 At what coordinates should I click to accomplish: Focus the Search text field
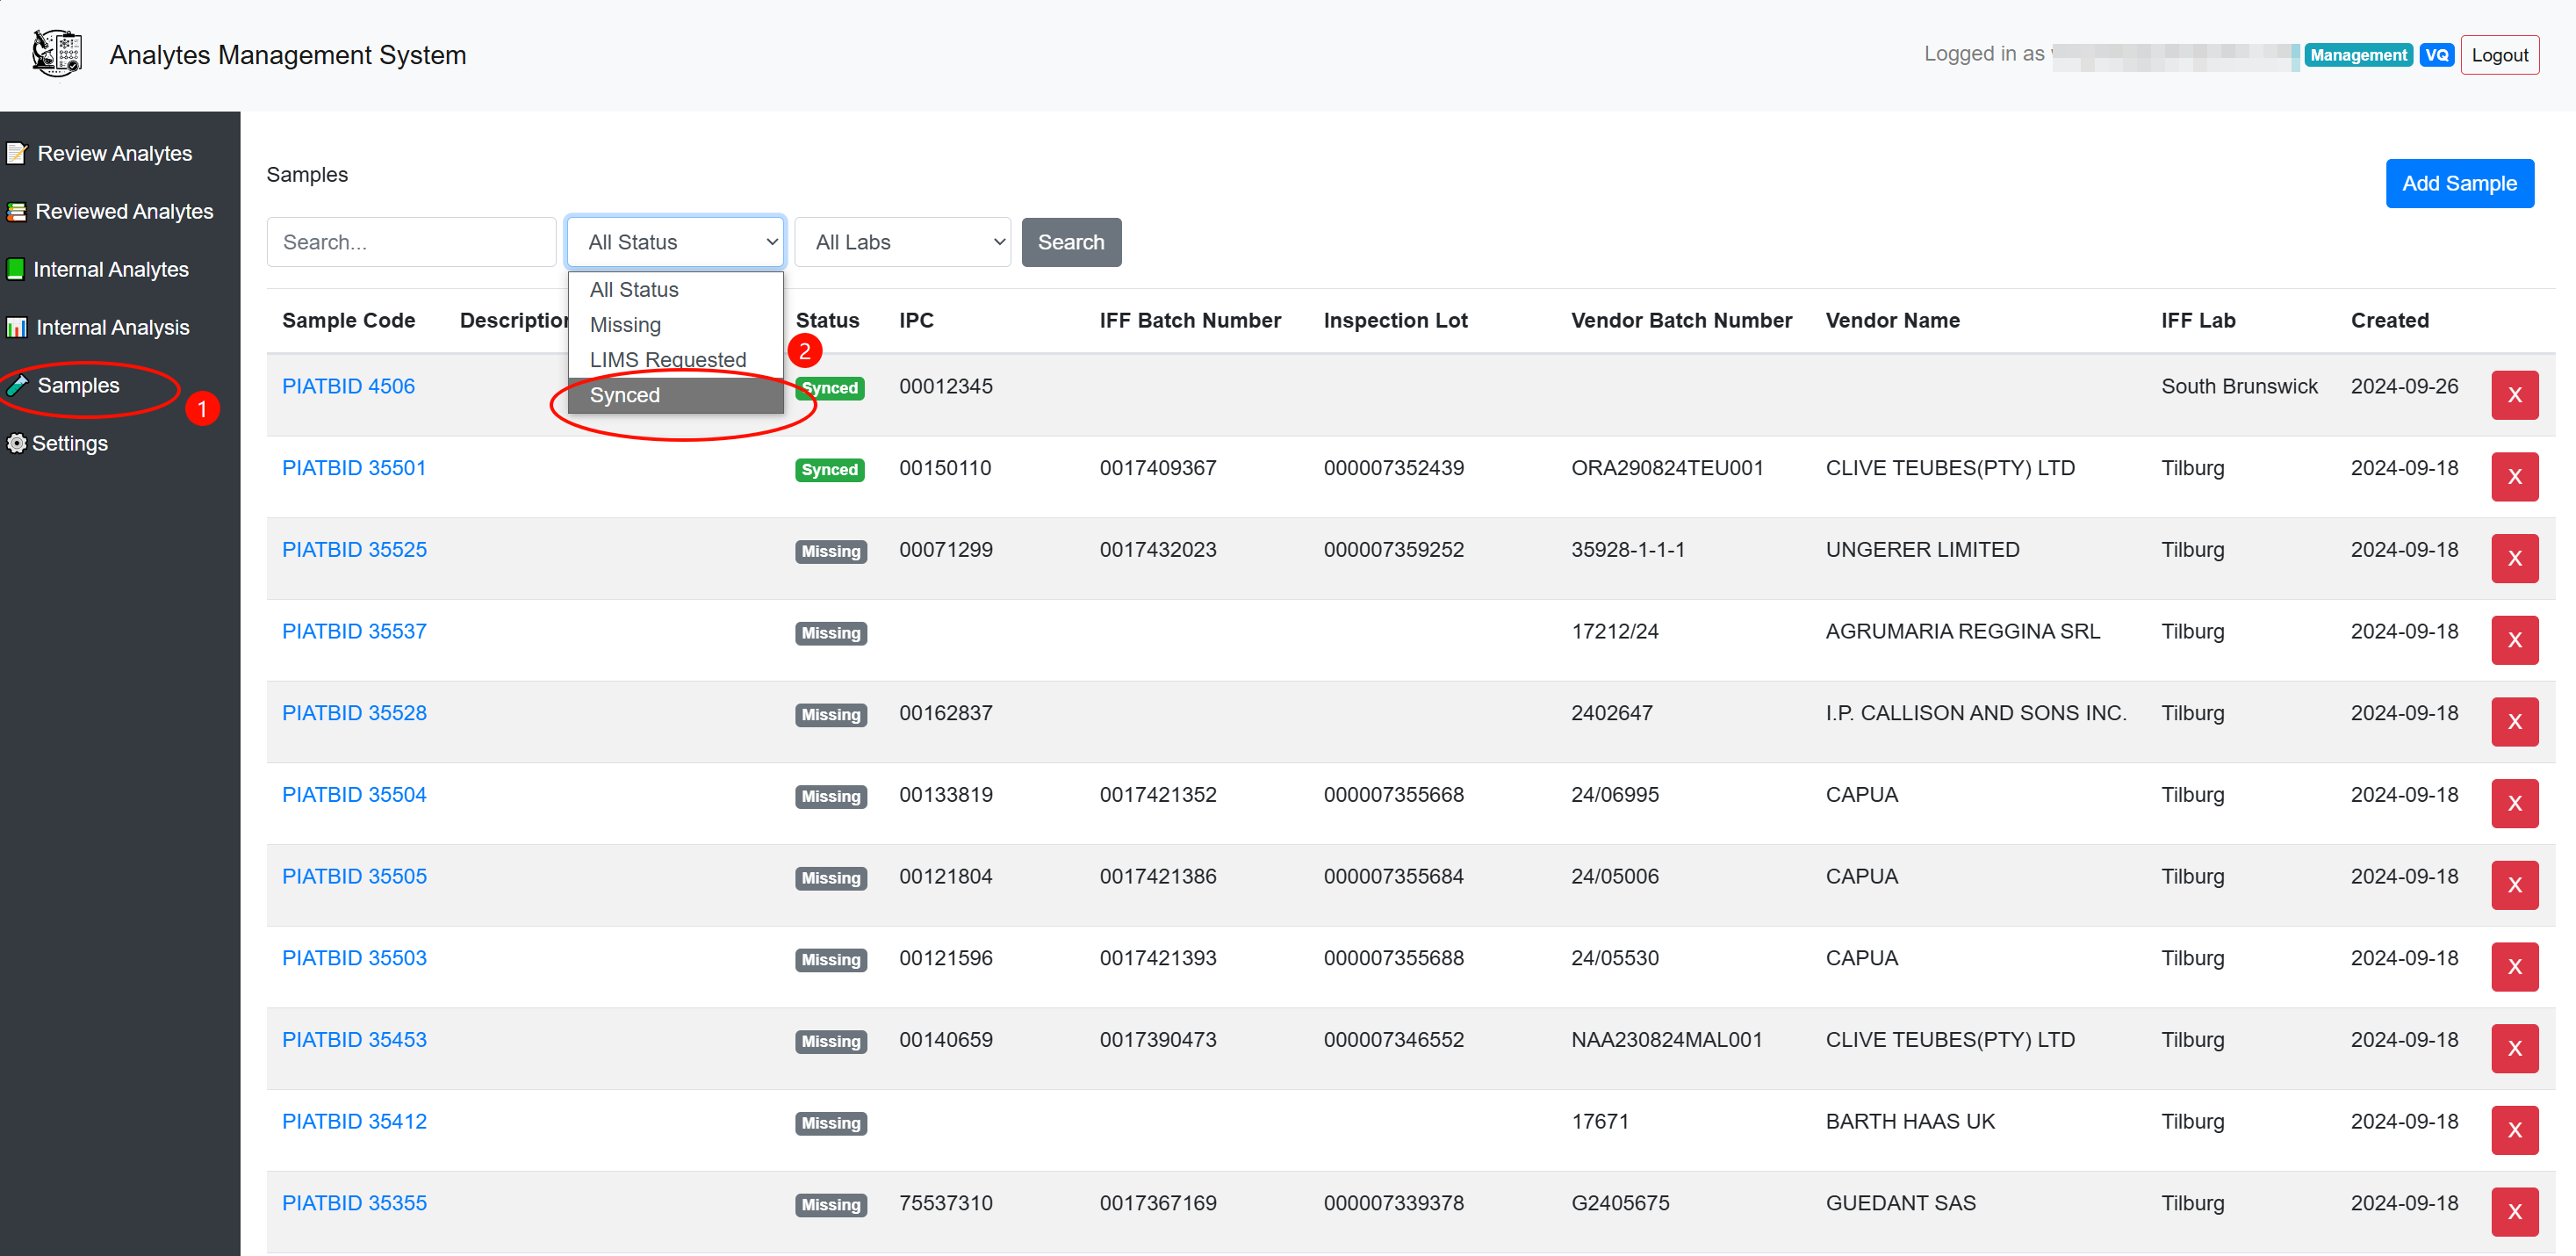[x=411, y=242]
